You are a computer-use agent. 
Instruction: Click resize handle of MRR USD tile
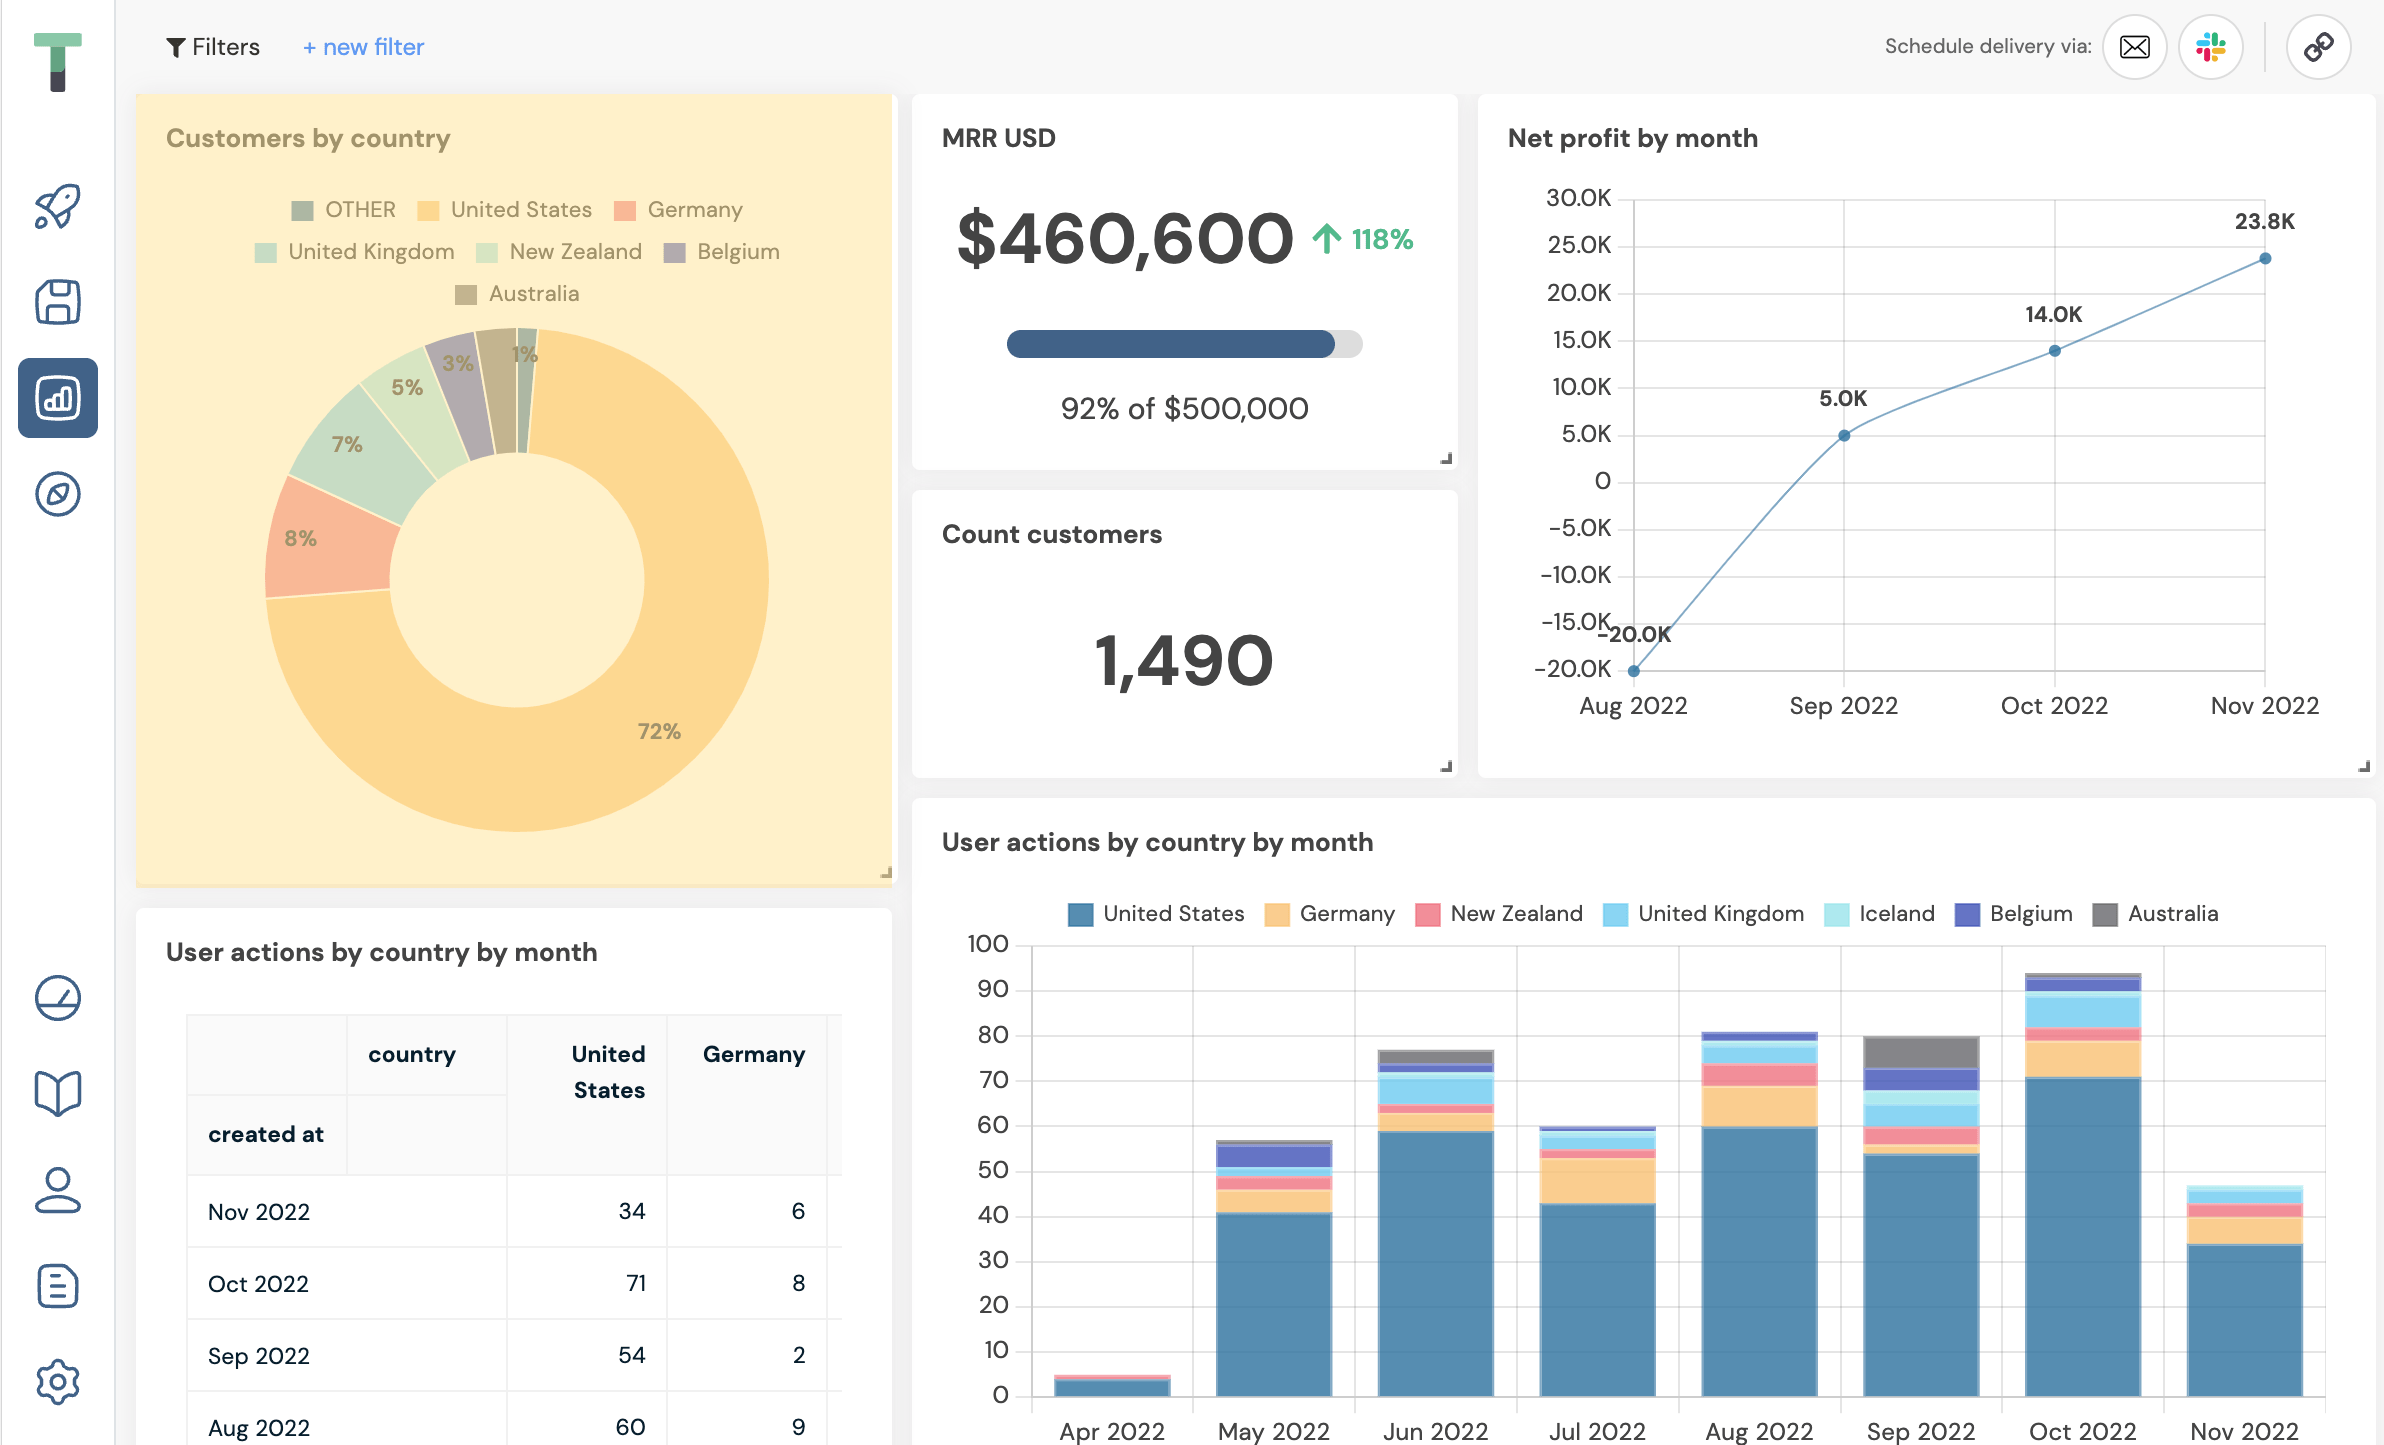[x=1446, y=459]
